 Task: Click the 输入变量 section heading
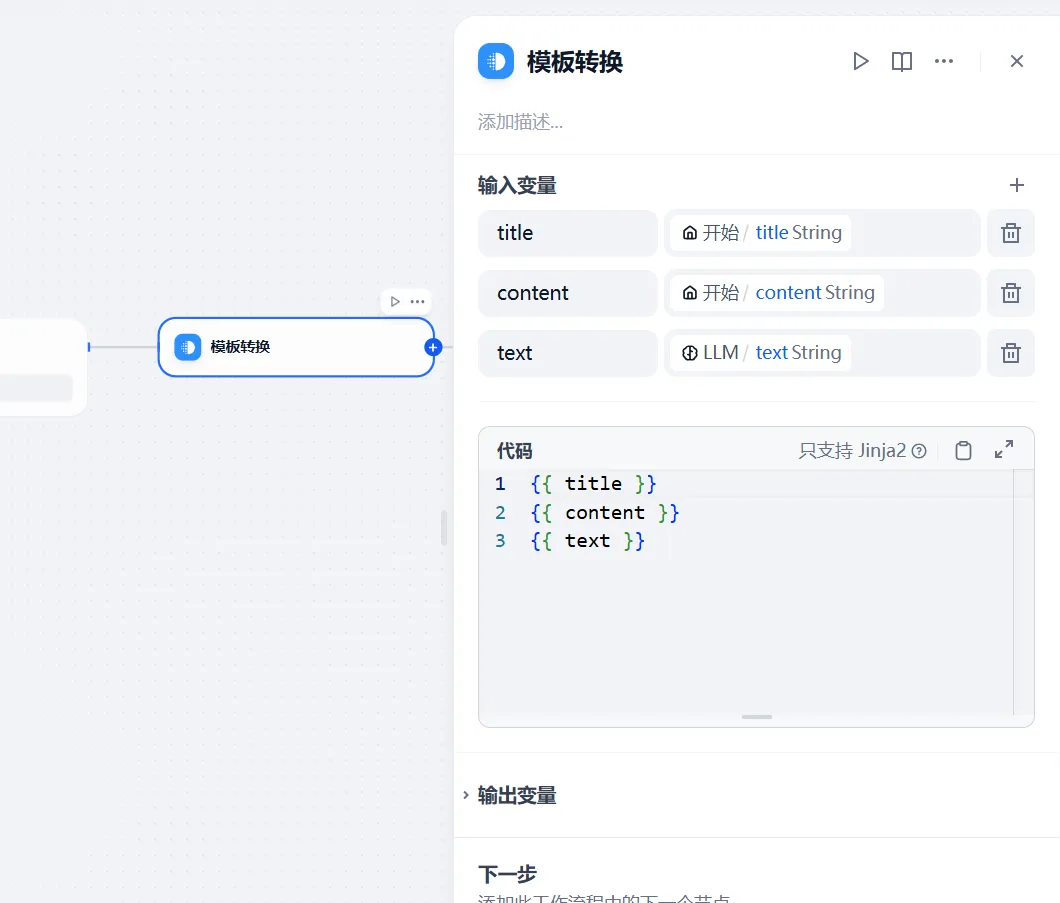pos(517,185)
